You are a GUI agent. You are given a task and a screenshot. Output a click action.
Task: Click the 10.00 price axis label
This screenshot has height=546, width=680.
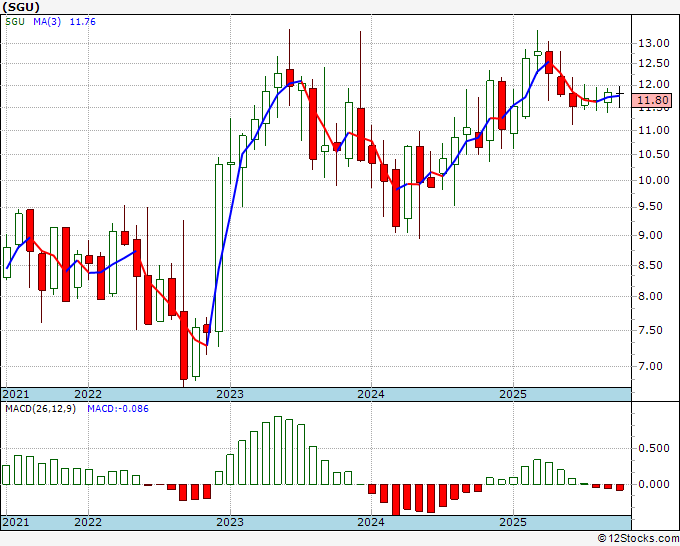click(x=654, y=180)
